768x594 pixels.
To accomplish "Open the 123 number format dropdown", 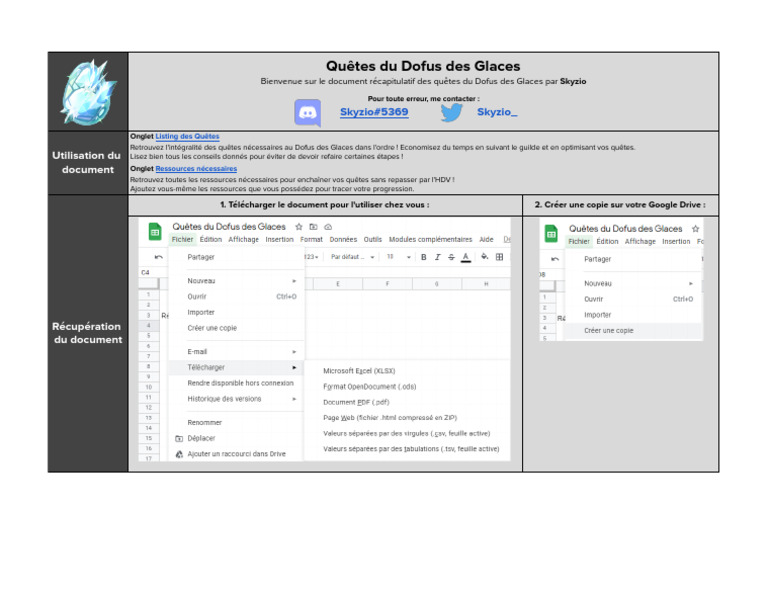I will pyautogui.click(x=312, y=257).
